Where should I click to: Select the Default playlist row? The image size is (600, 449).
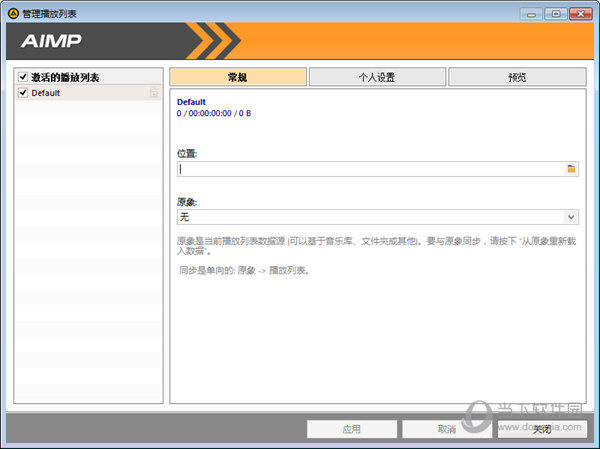[88, 93]
